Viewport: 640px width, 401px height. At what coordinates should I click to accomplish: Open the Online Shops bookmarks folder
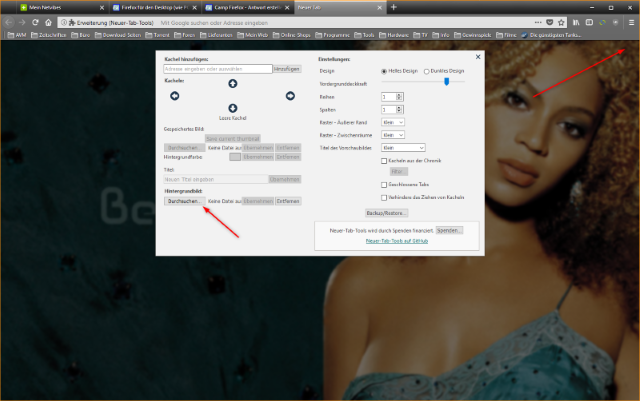[x=292, y=35]
